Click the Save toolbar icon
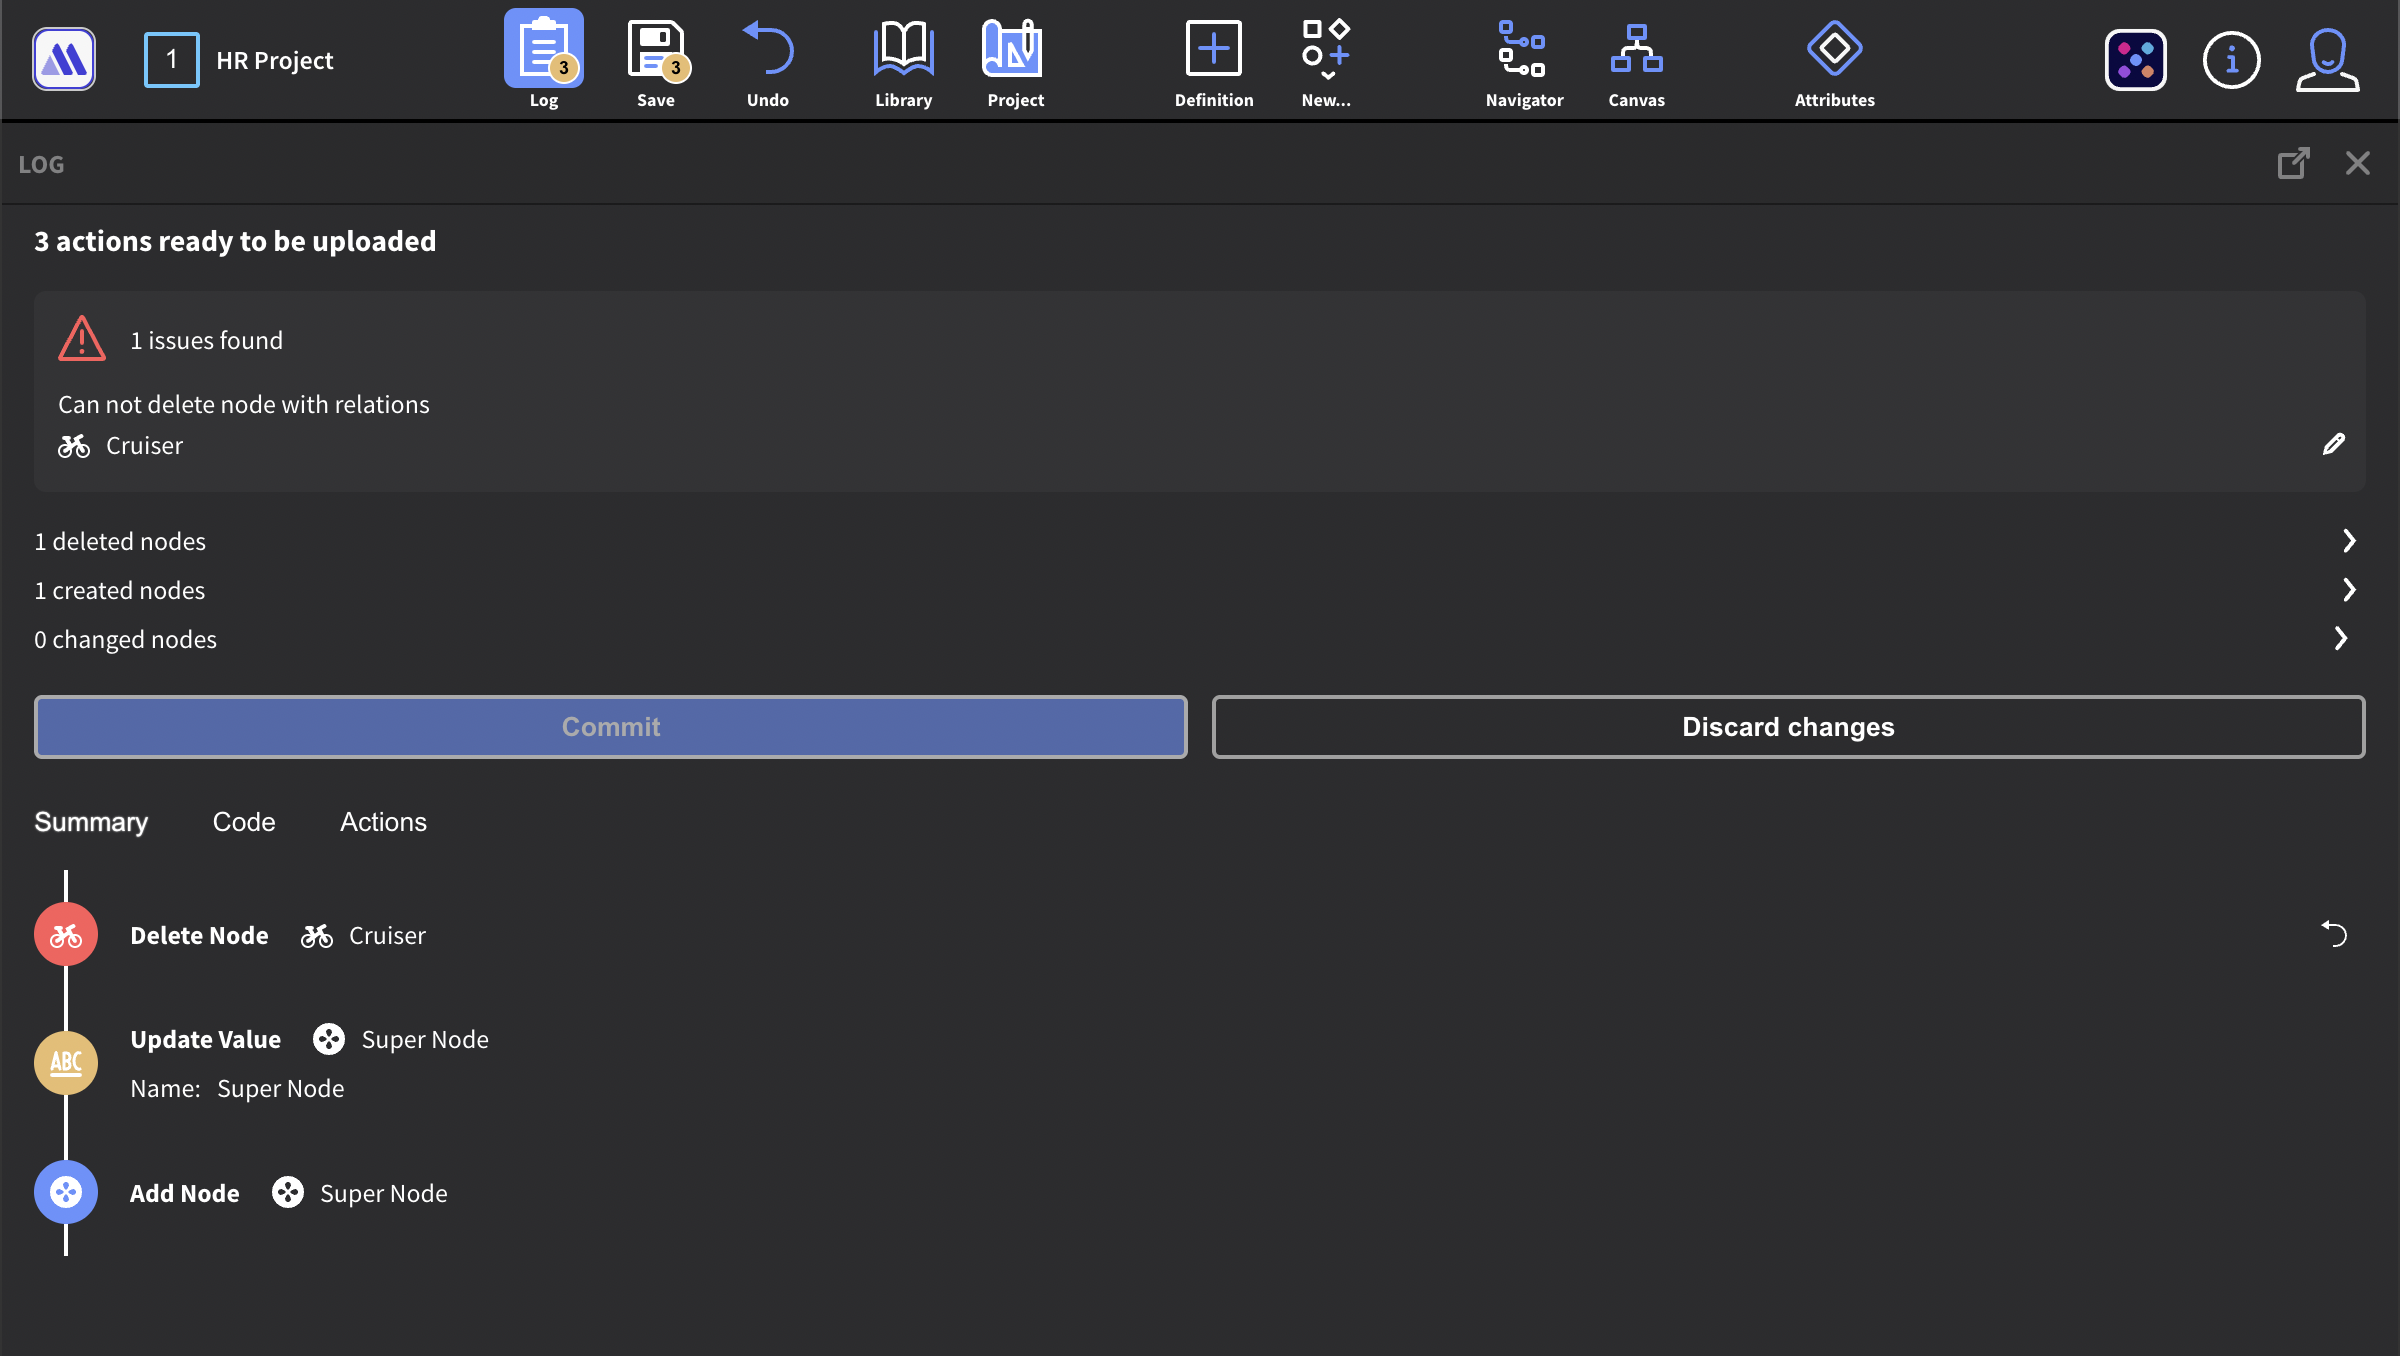 point(655,50)
